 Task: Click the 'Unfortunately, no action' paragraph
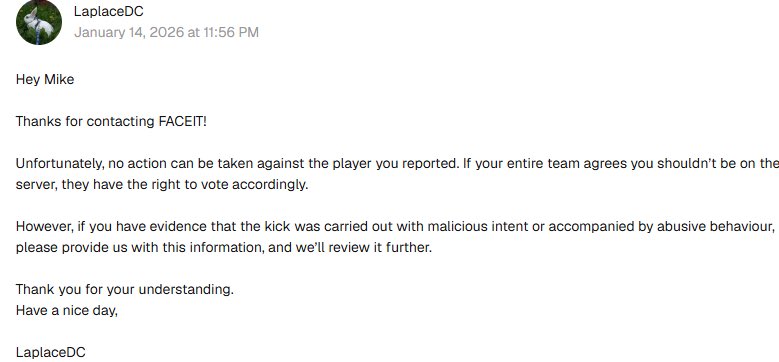(397, 174)
